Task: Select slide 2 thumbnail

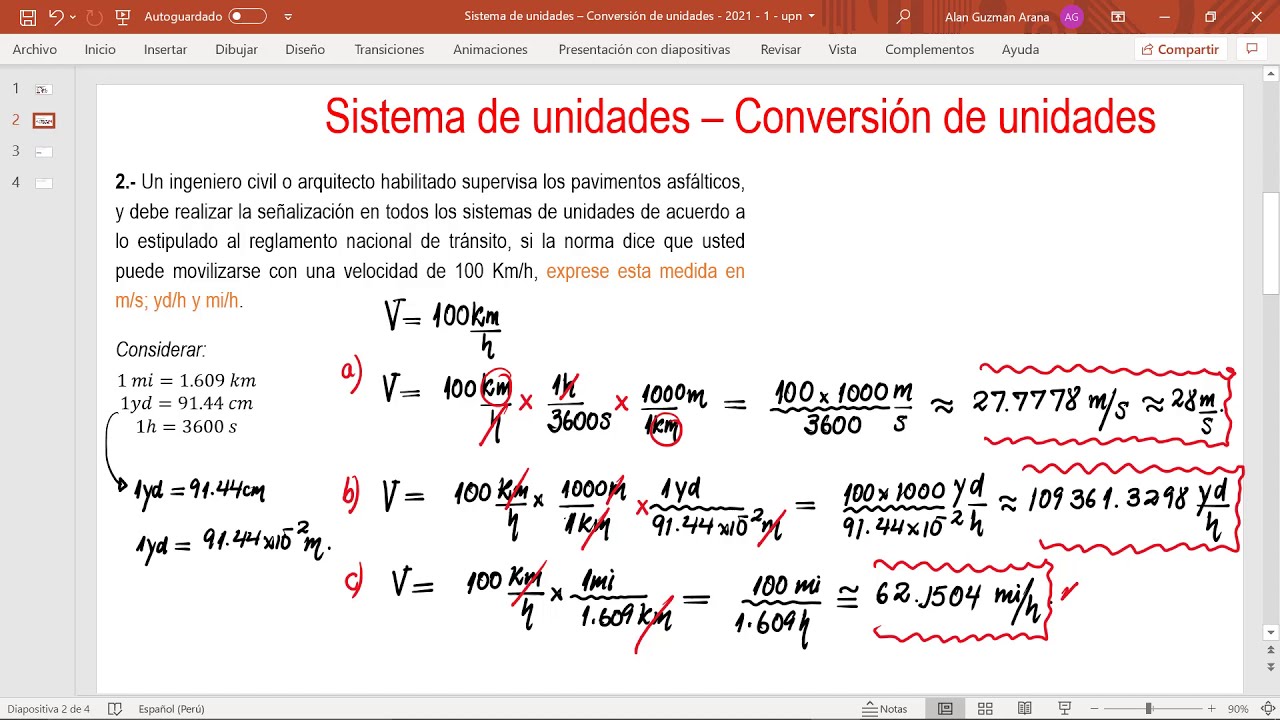Action: point(43,120)
